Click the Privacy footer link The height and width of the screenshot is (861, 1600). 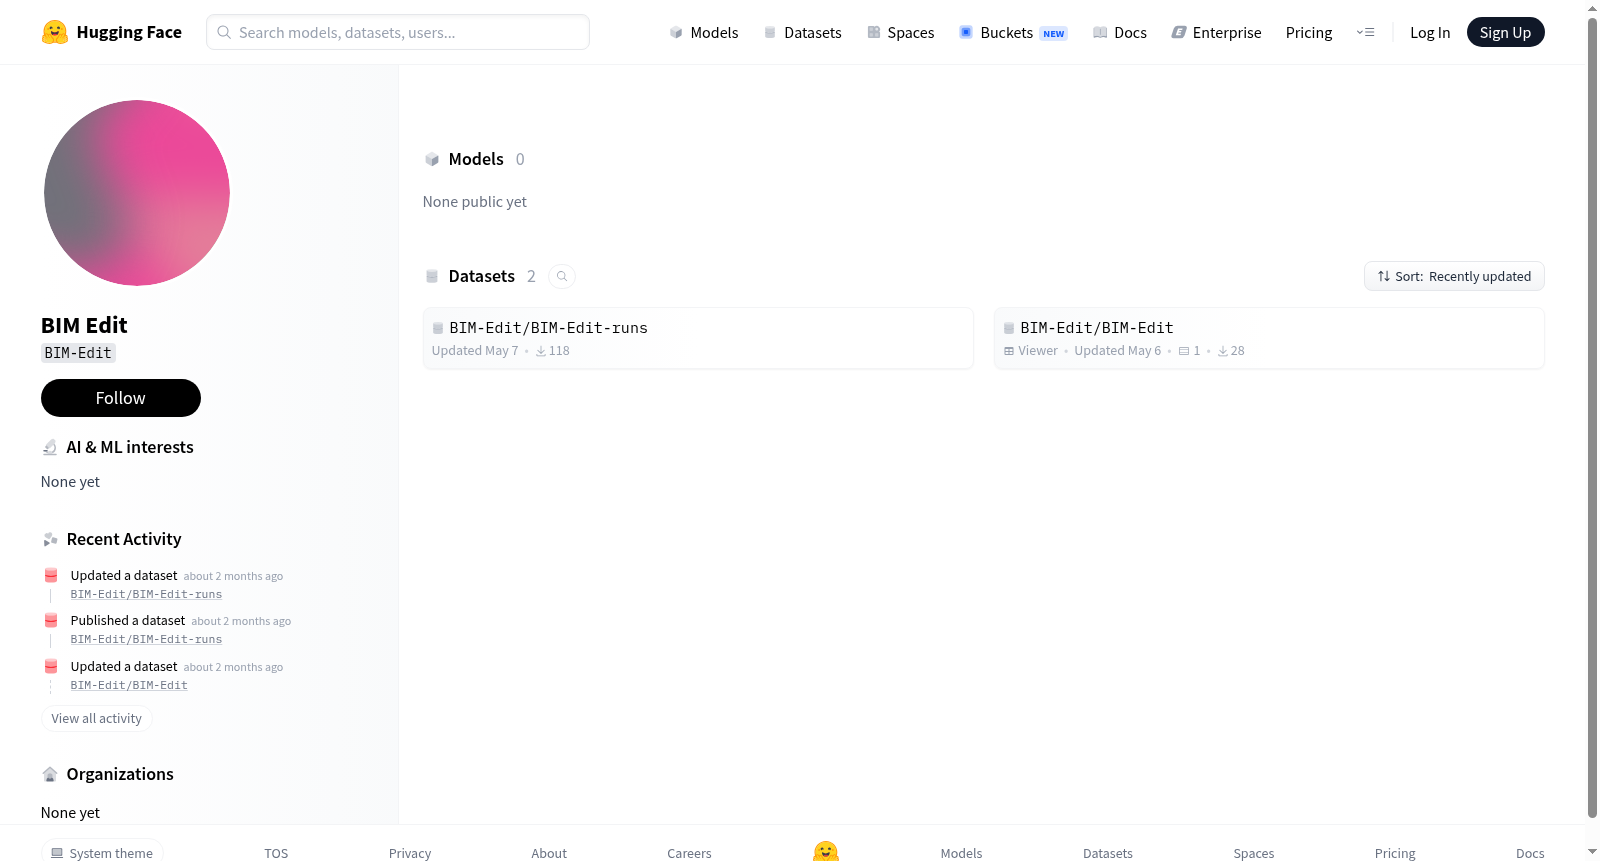pos(410,854)
